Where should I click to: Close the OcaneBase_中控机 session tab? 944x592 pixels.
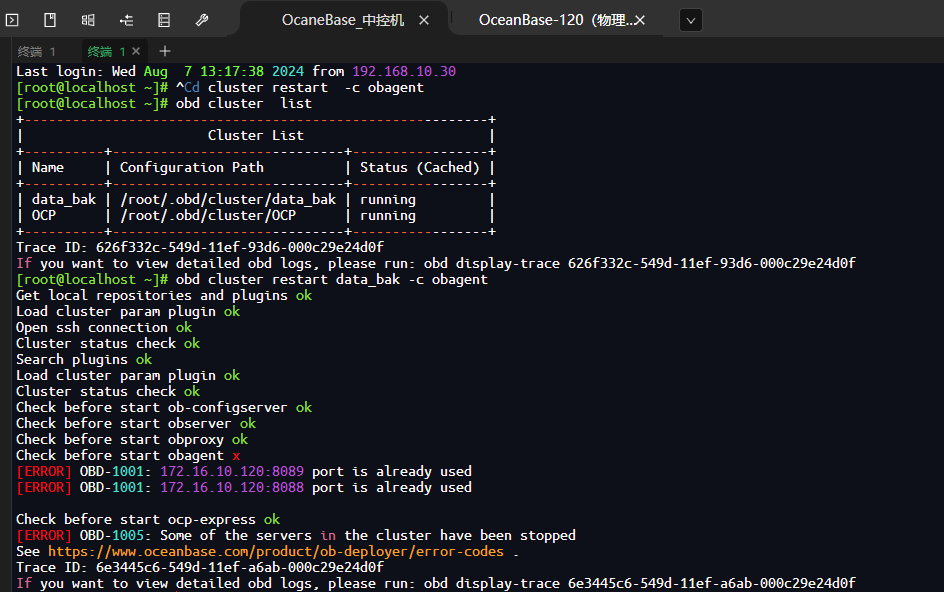coord(424,20)
